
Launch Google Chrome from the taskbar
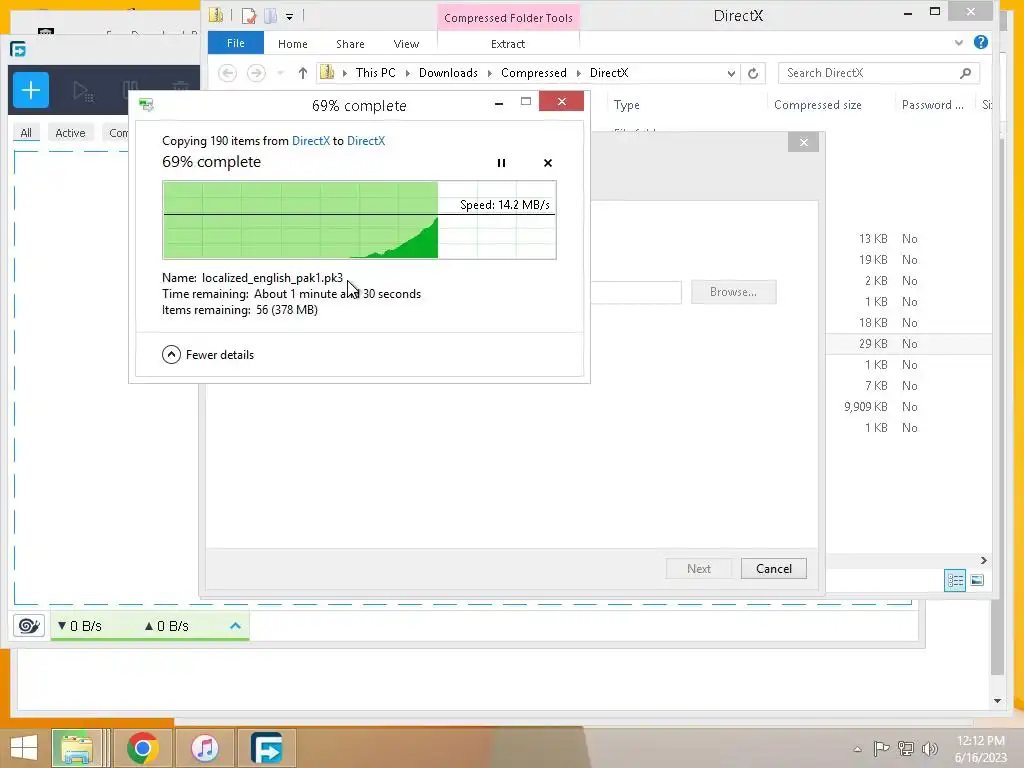tap(143, 748)
